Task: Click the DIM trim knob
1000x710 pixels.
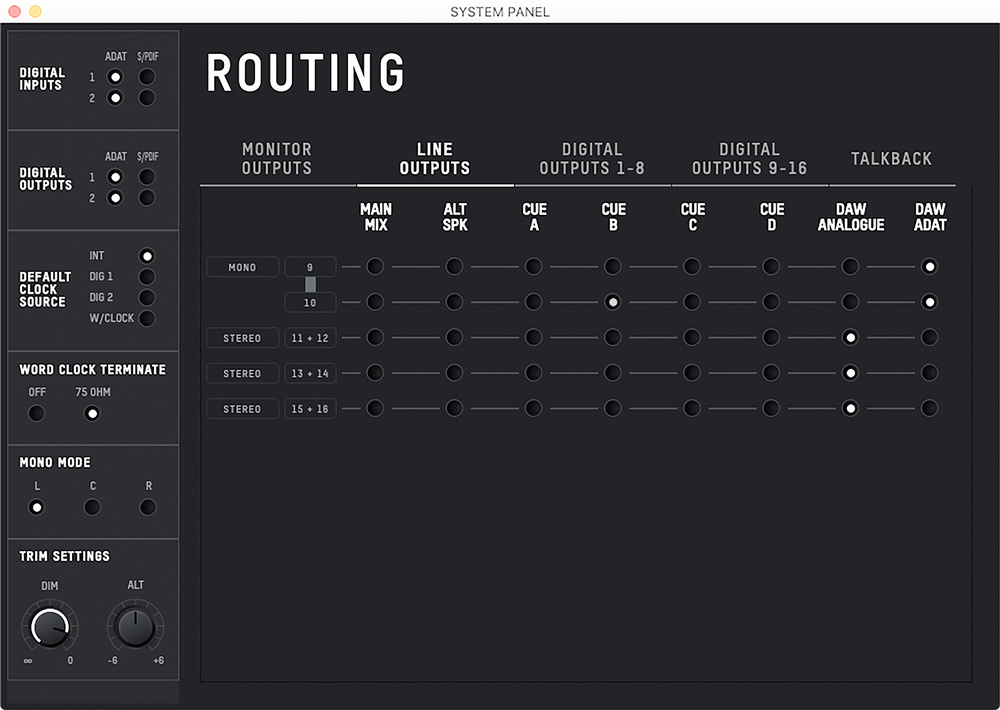Action: (49, 628)
